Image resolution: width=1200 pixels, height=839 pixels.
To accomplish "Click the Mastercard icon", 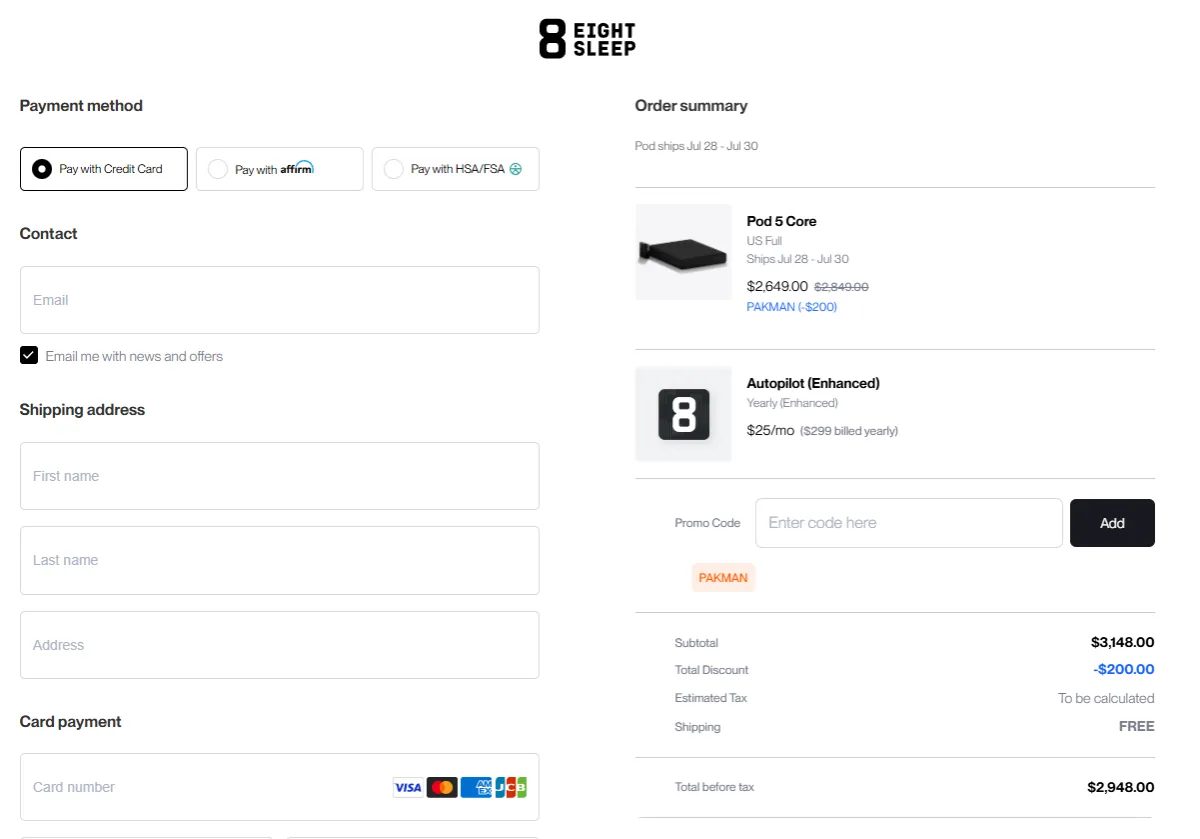I will (442, 787).
